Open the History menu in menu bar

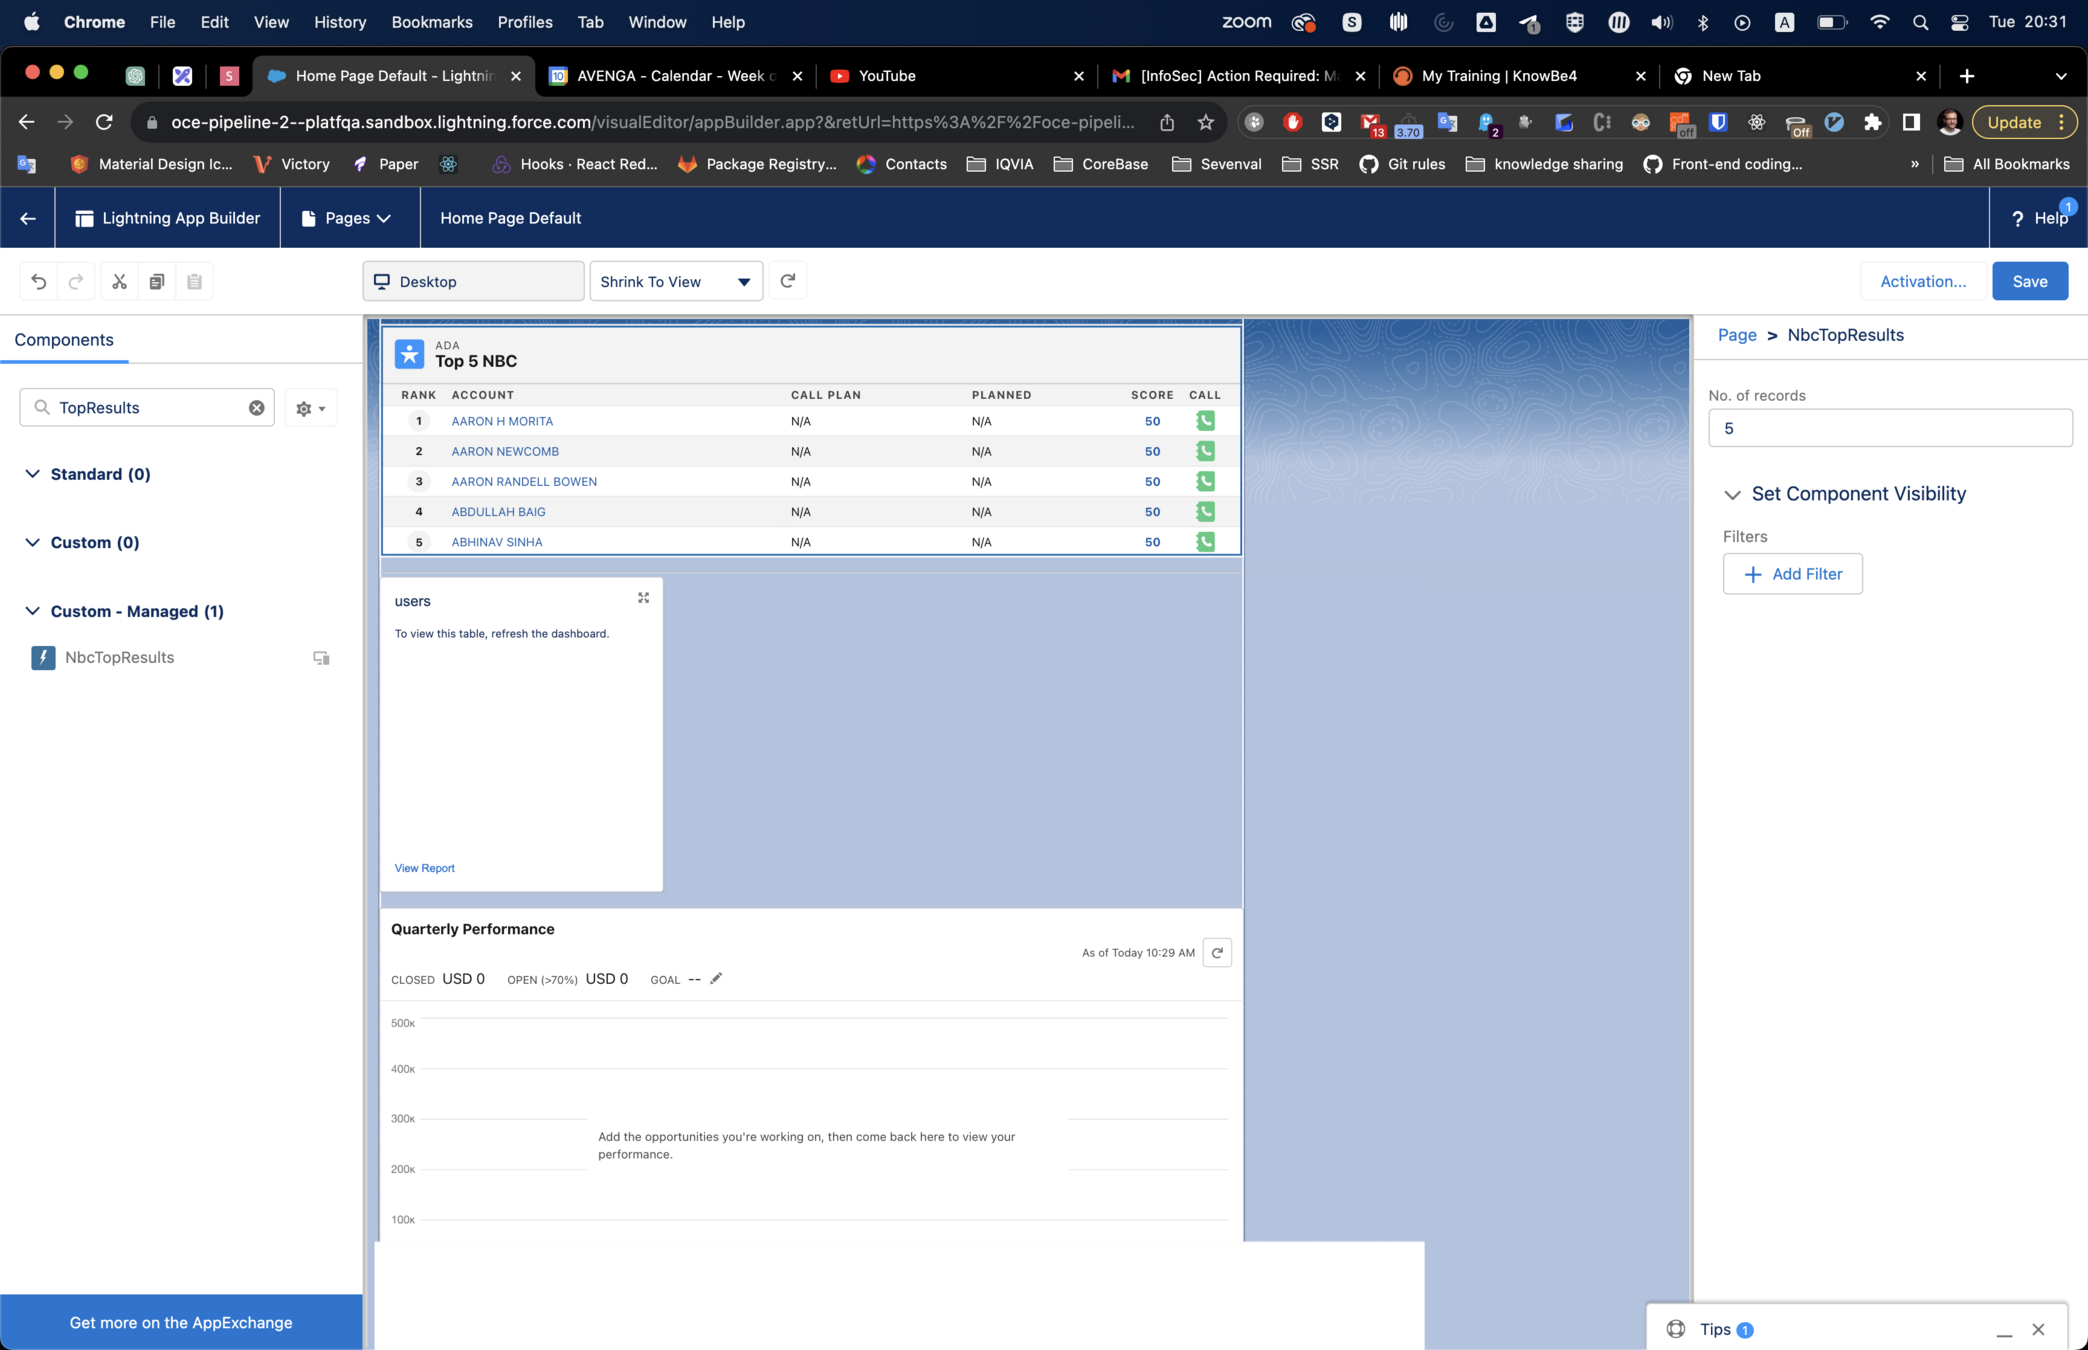tap(340, 22)
